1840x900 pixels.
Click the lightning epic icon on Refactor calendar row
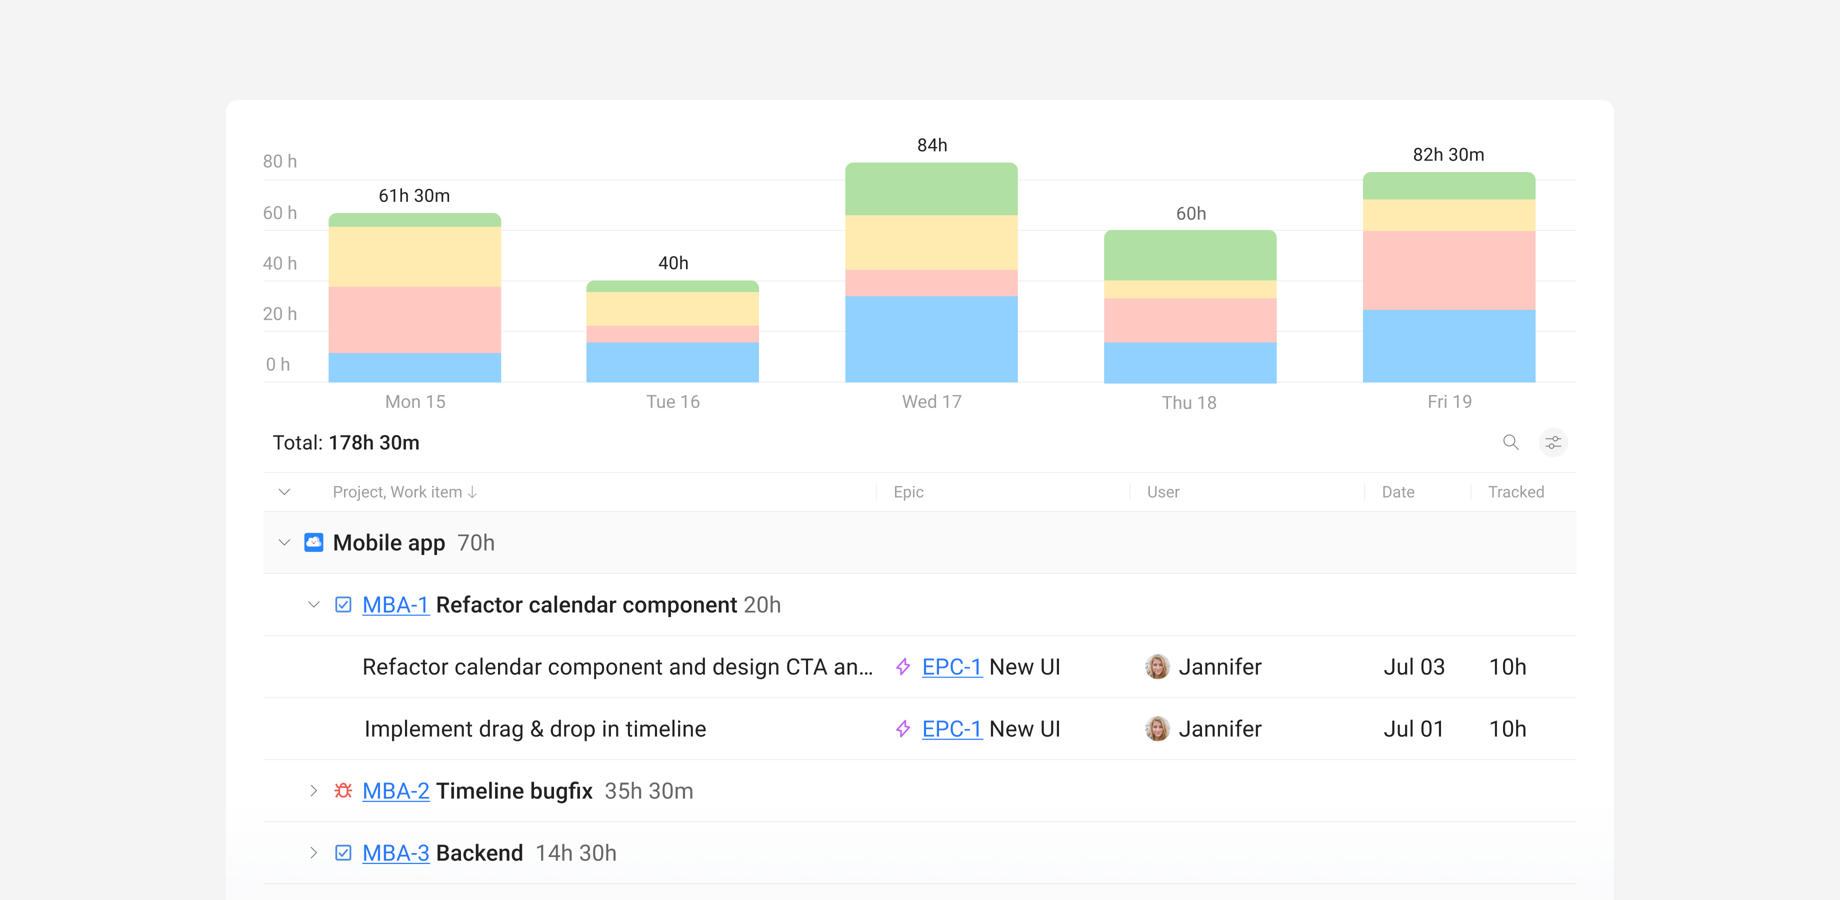click(x=901, y=666)
